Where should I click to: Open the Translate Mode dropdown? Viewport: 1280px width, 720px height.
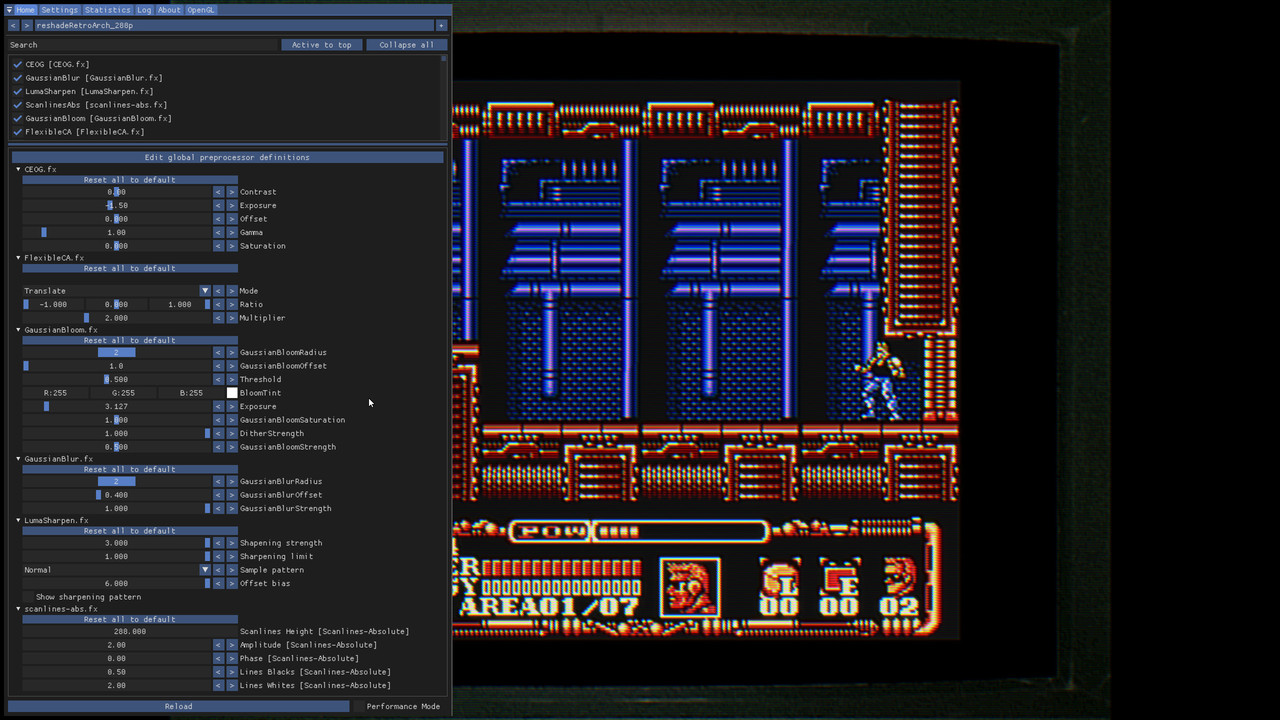[117, 291]
